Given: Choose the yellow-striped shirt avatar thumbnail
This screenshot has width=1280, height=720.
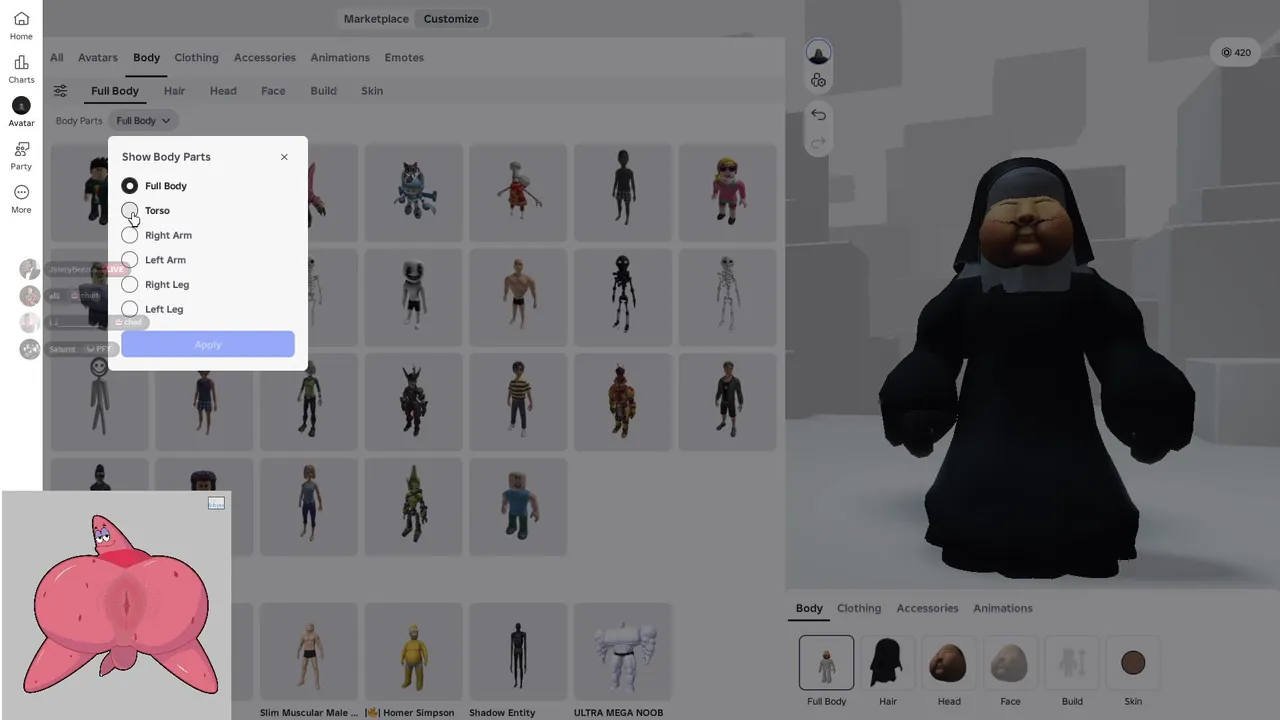Looking at the screenshot, I should pyautogui.click(x=517, y=401).
